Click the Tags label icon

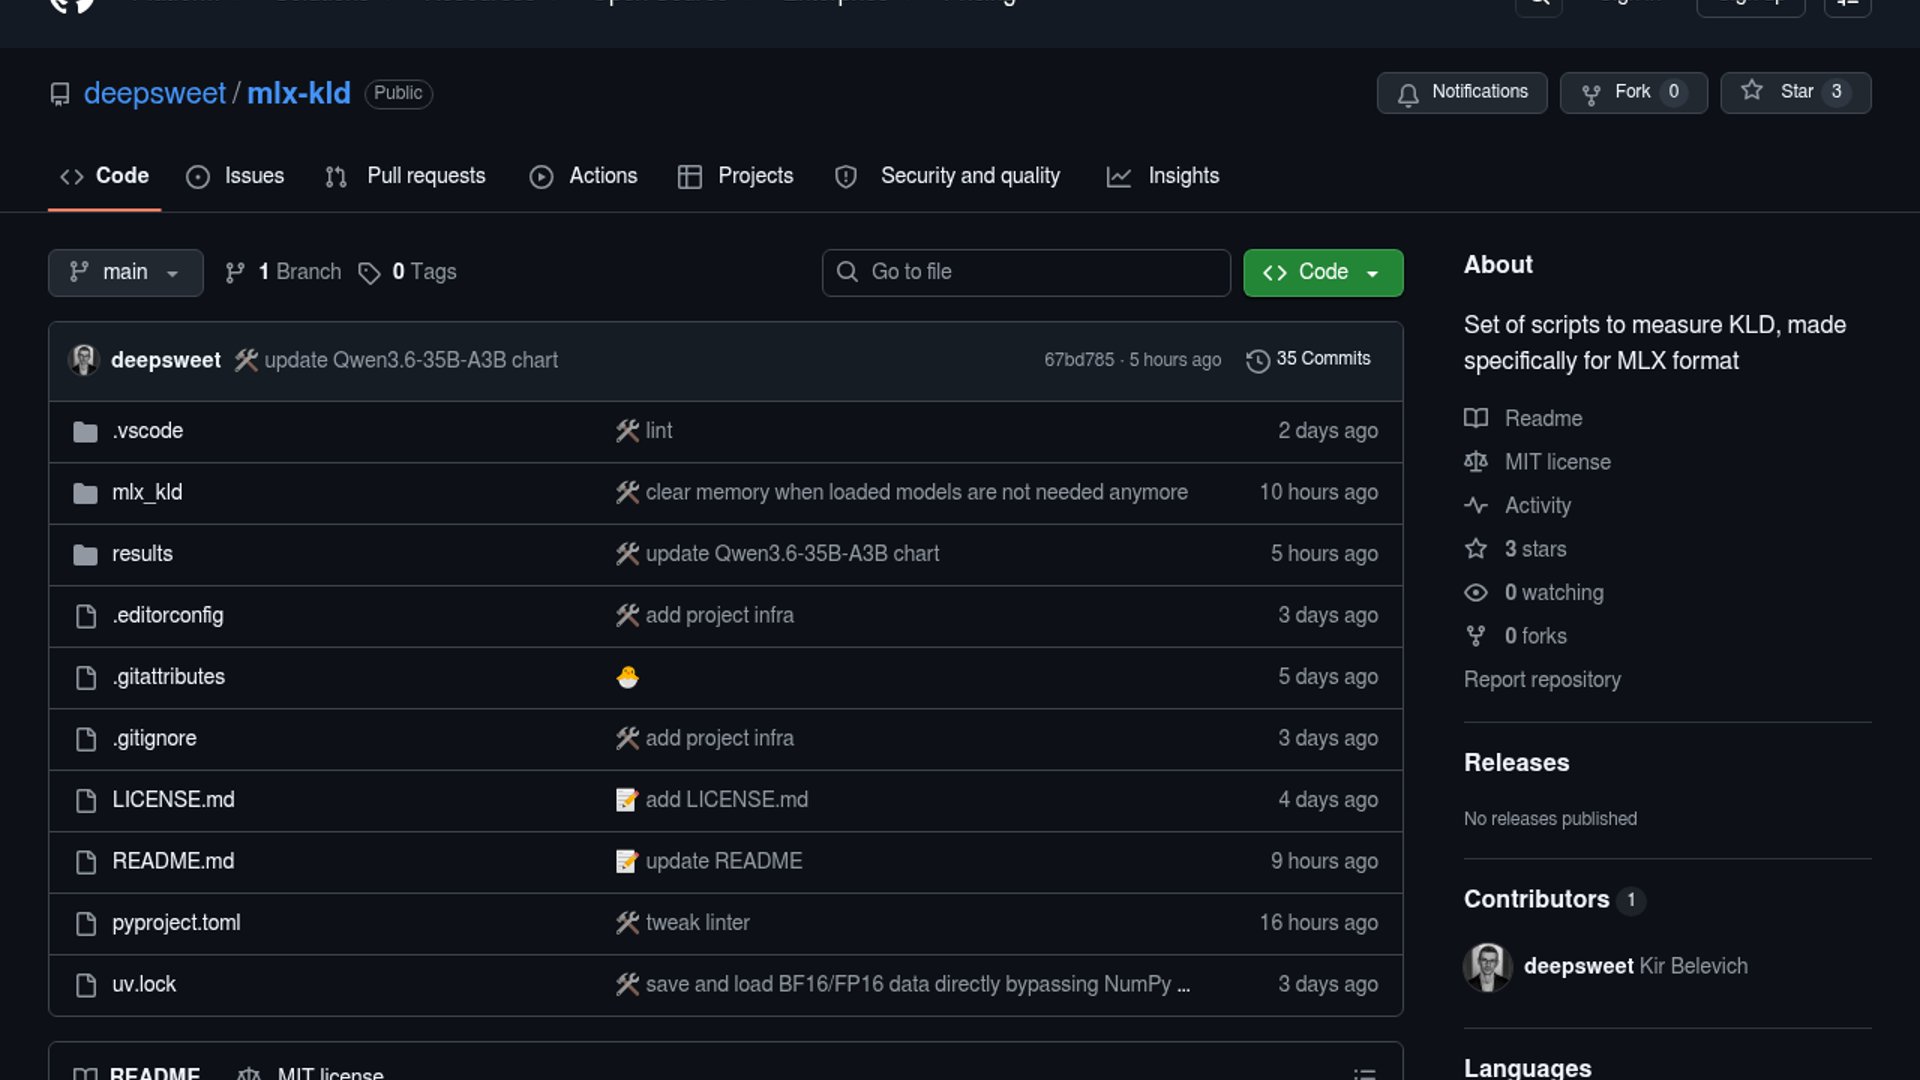[369, 273]
